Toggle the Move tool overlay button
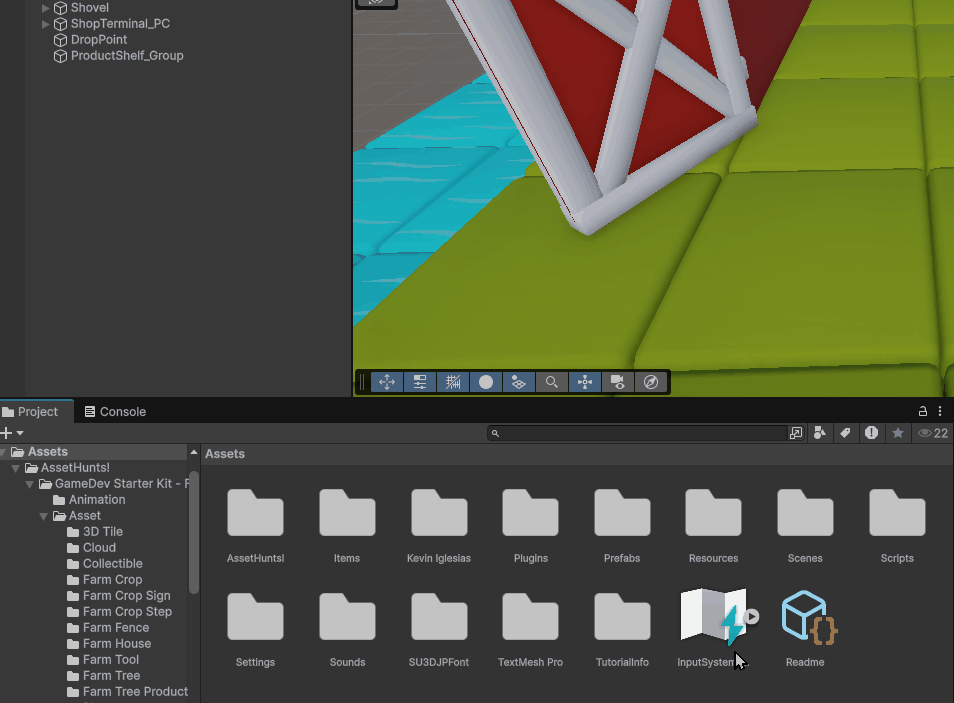The height and width of the screenshot is (703, 954). (x=387, y=382)
